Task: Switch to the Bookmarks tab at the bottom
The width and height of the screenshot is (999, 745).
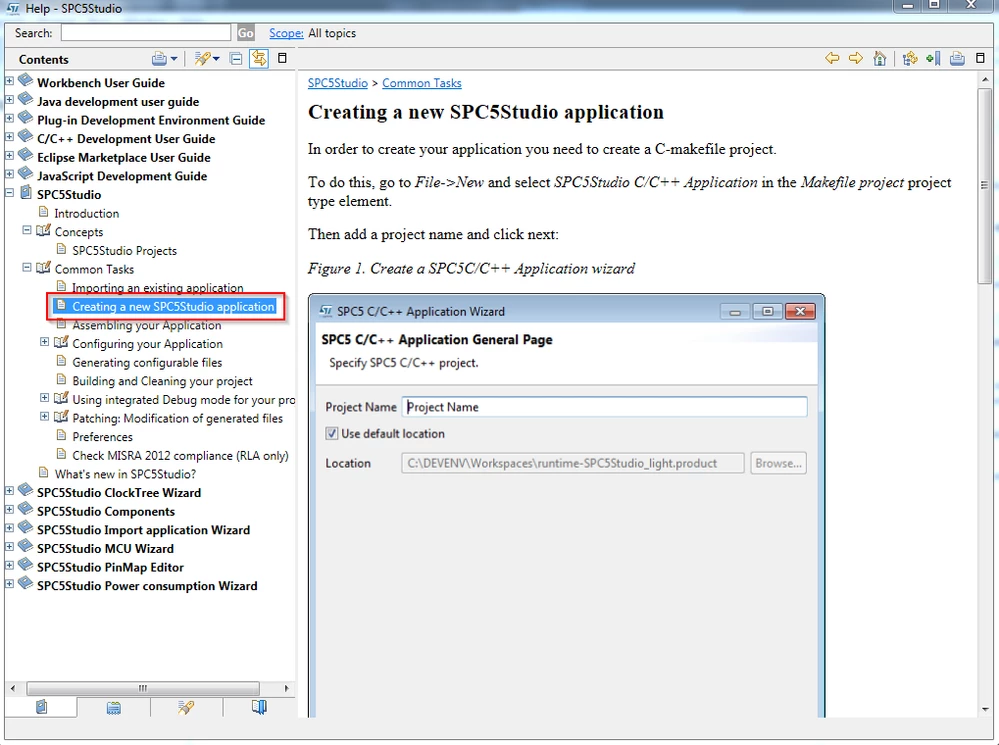Action: 259,707
